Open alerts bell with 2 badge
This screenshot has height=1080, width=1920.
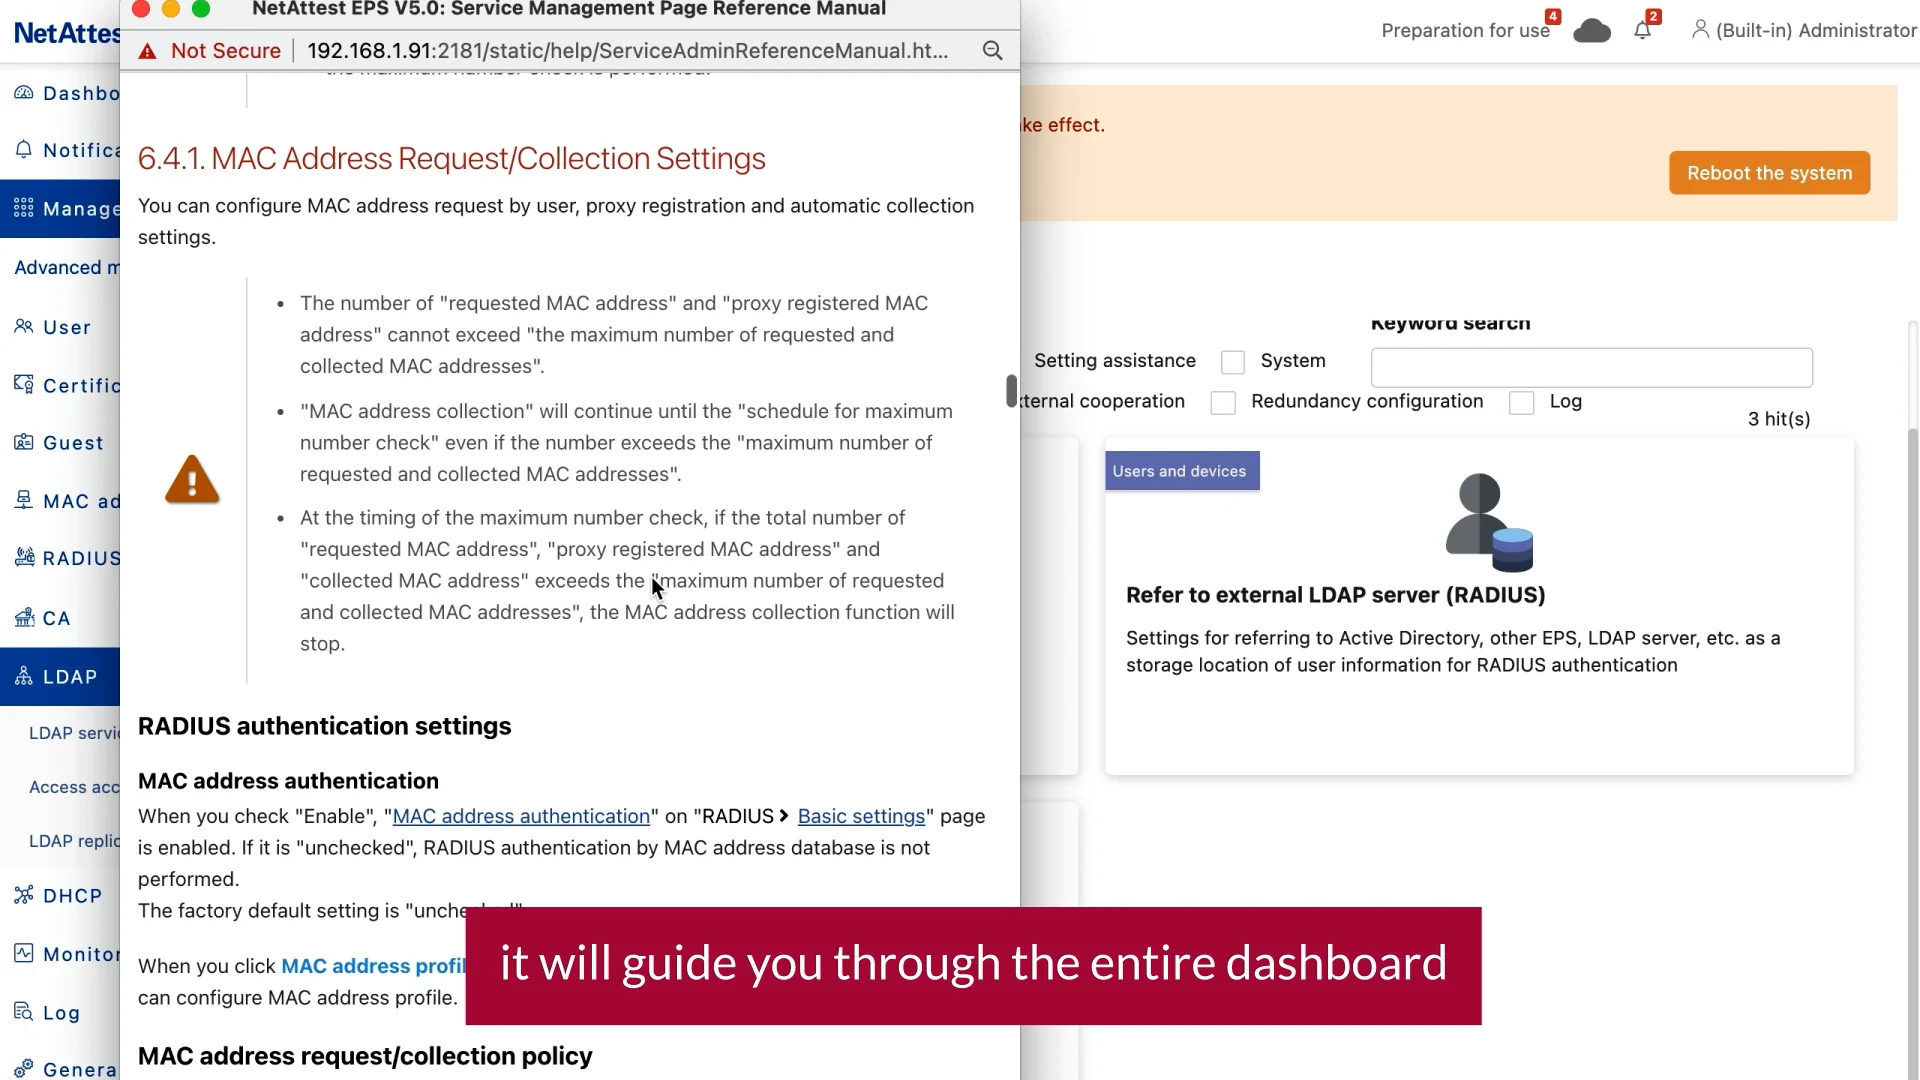coord(1643,31)
